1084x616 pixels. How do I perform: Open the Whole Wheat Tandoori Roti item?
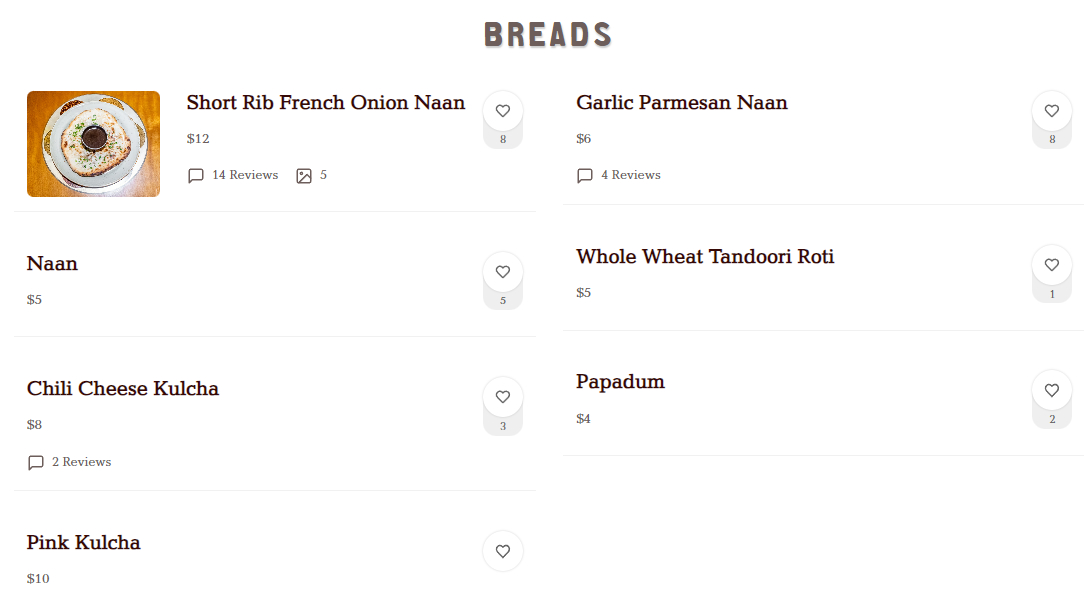[x=705, y=257]
